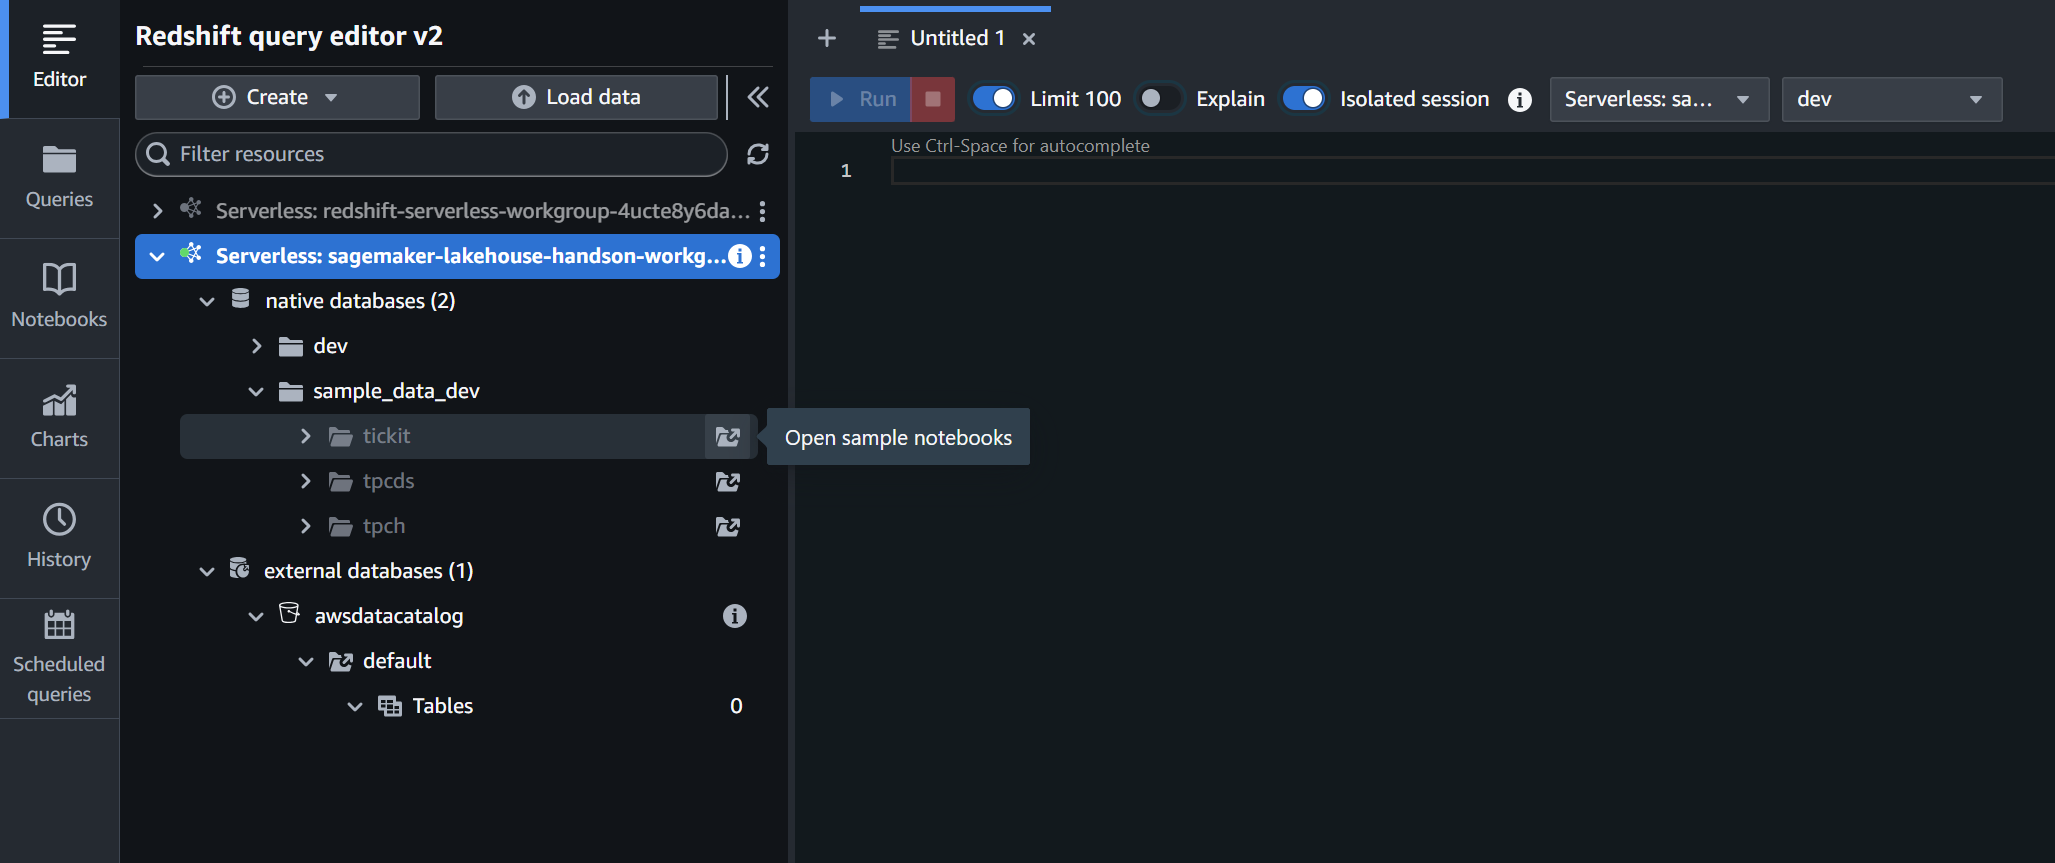The image size is (2055, 863).
Task: Toggle the Explain switch
Action: coord(1160,98)
